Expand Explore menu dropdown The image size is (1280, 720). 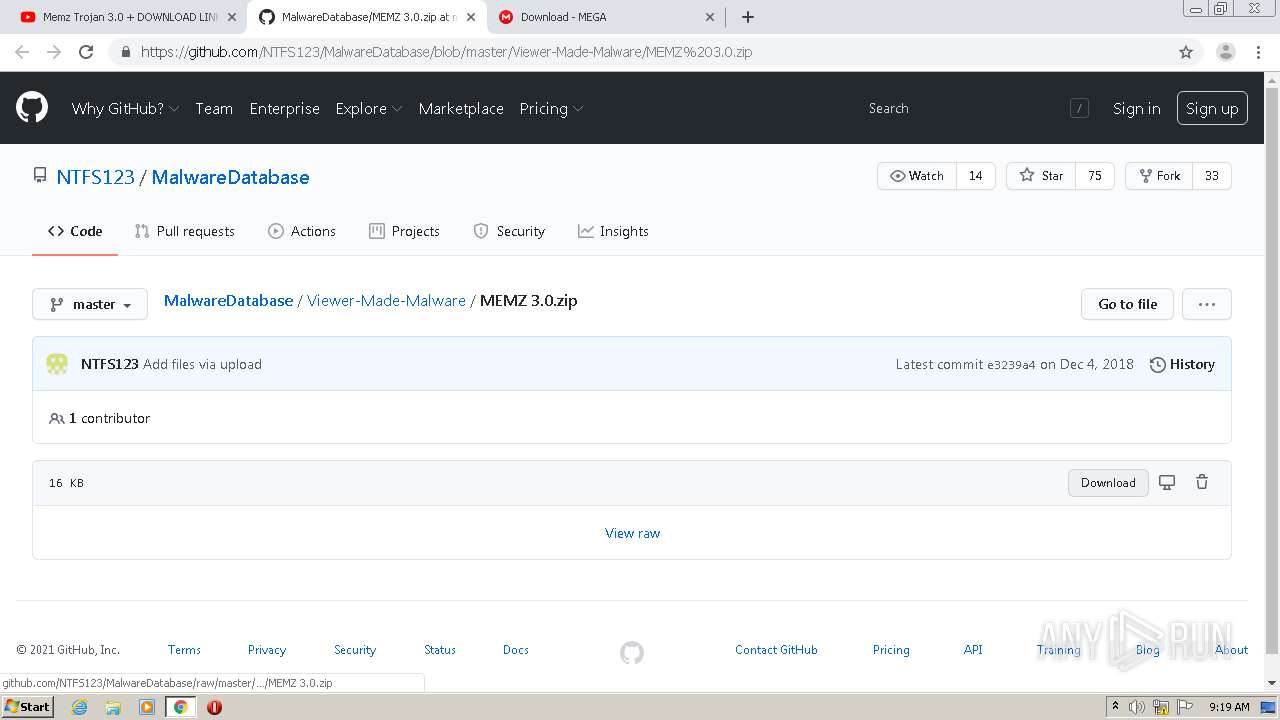click(x=369, y=108)
